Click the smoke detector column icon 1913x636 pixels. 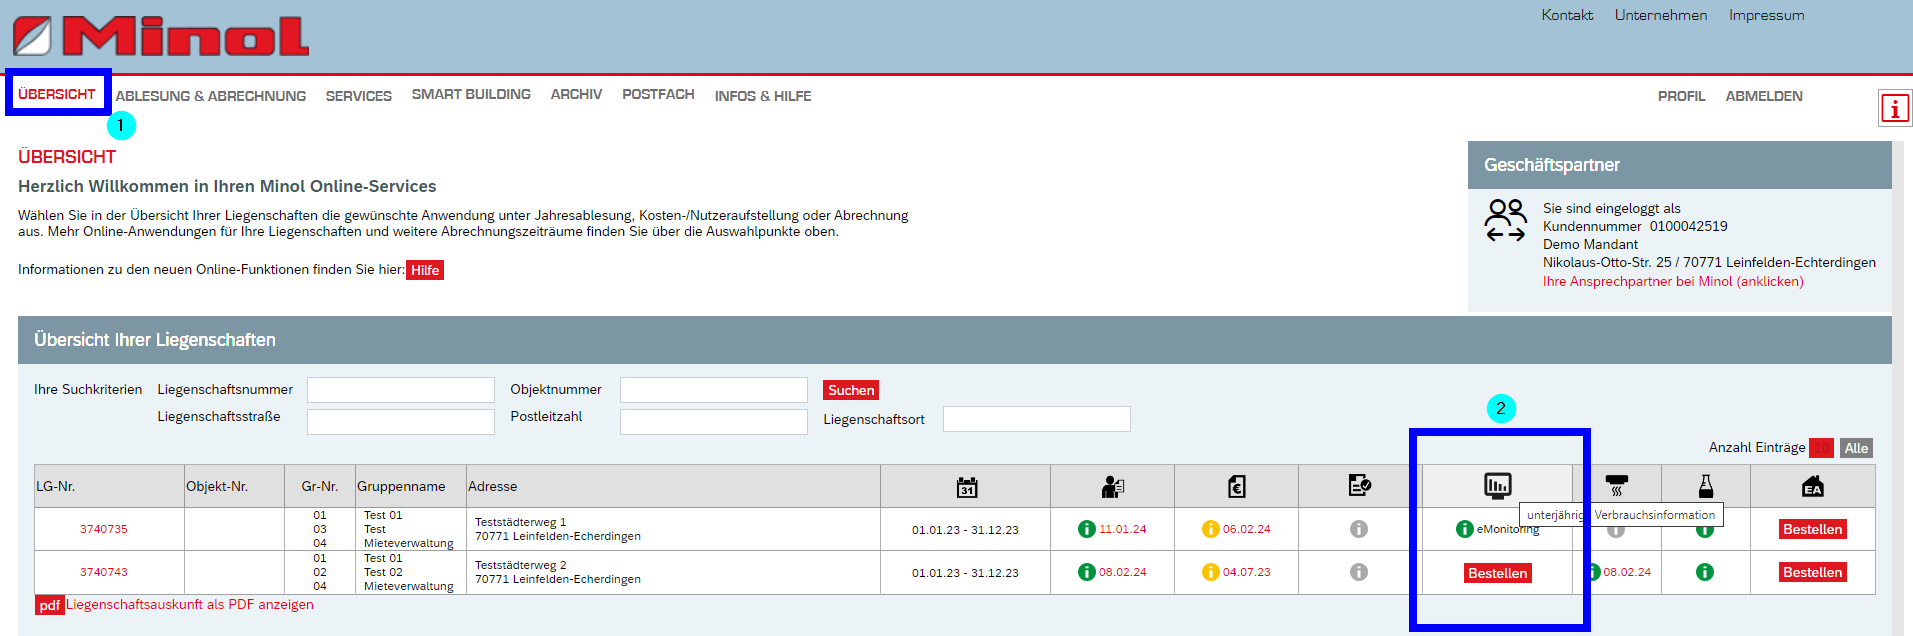(x=1616, y=487)
